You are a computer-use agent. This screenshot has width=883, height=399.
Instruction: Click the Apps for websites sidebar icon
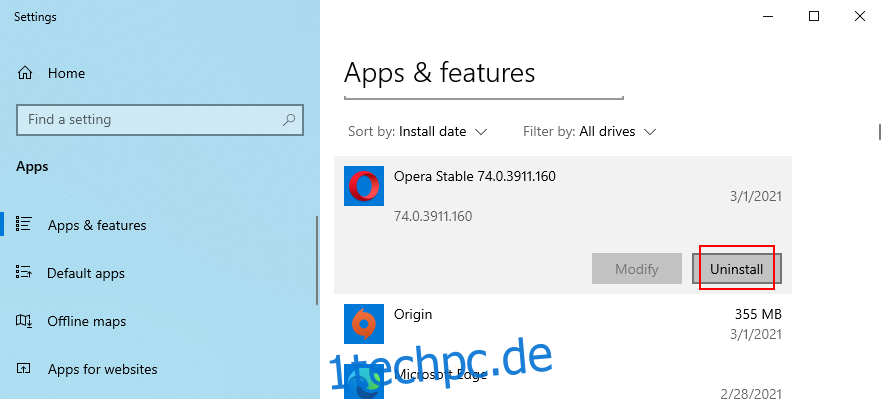tap(24, 369)
